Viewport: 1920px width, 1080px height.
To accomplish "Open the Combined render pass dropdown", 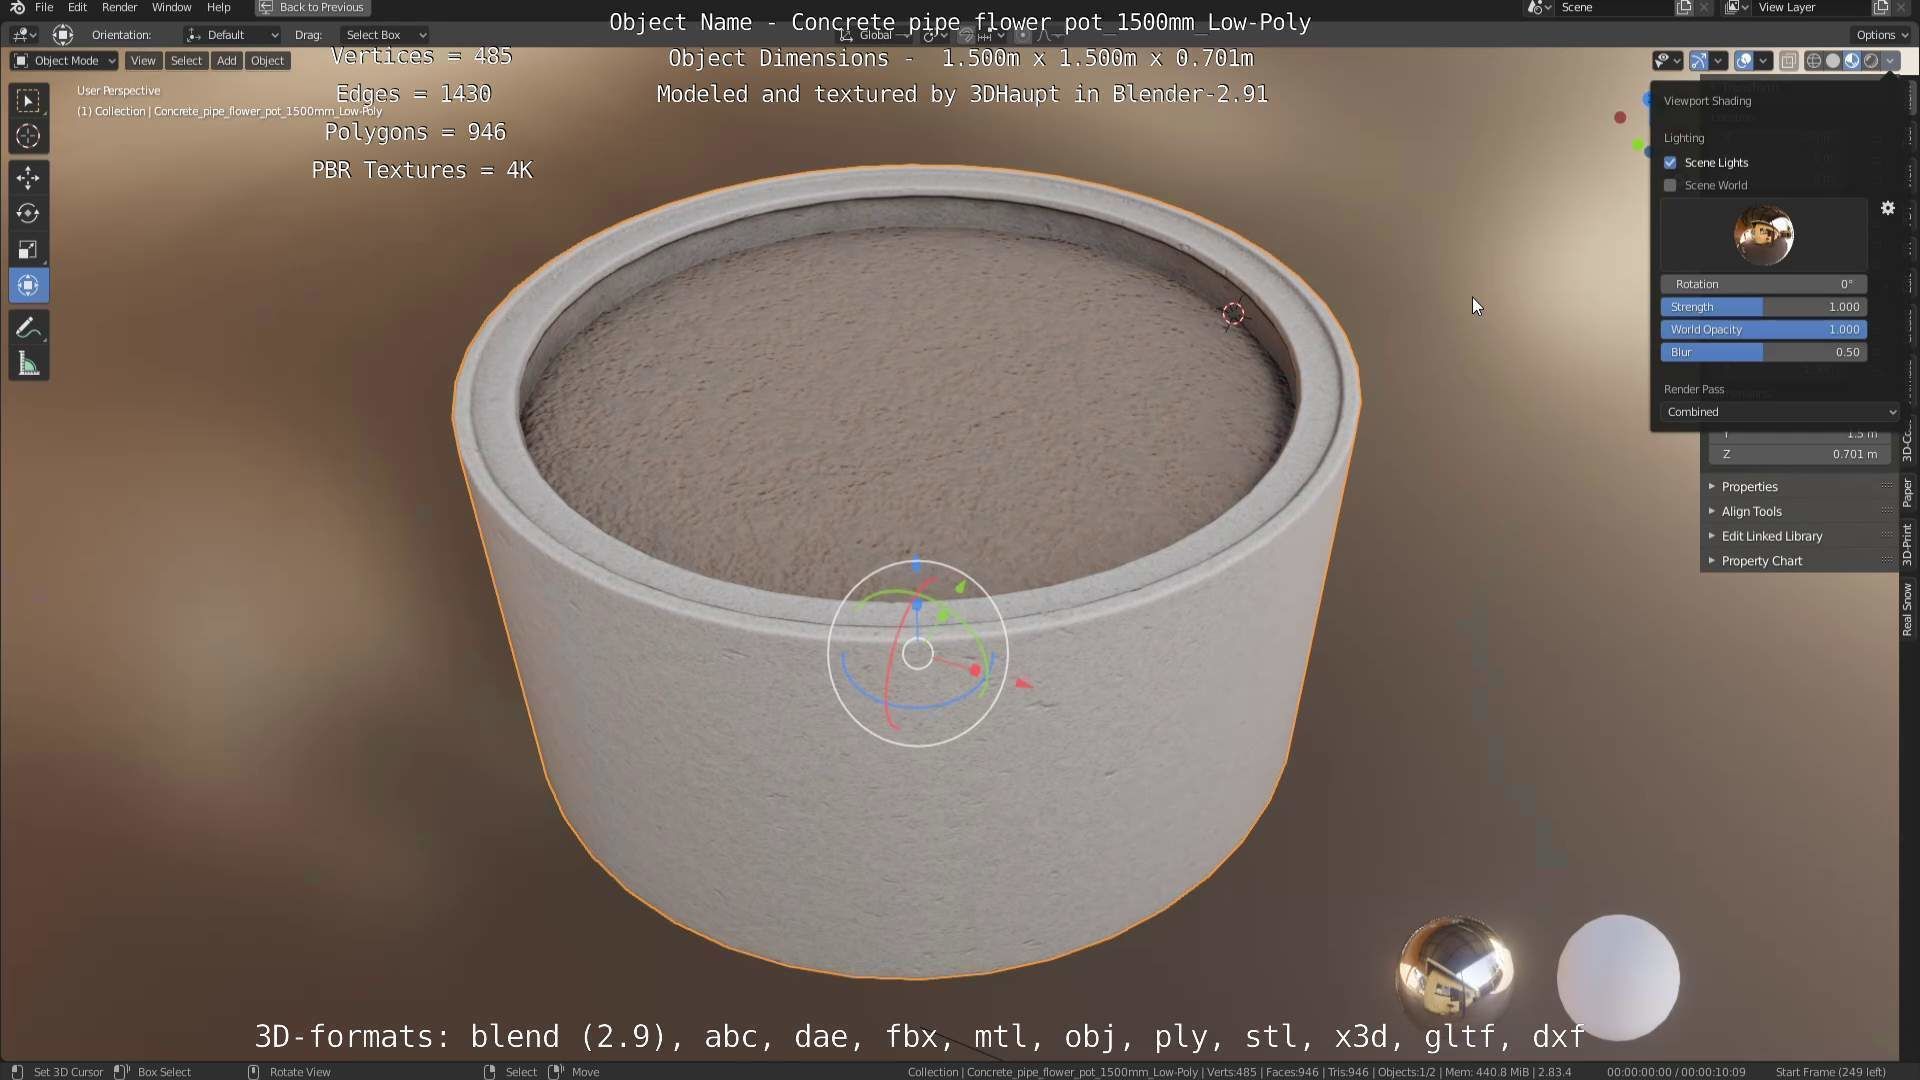I will click(x=1779, y=412).
